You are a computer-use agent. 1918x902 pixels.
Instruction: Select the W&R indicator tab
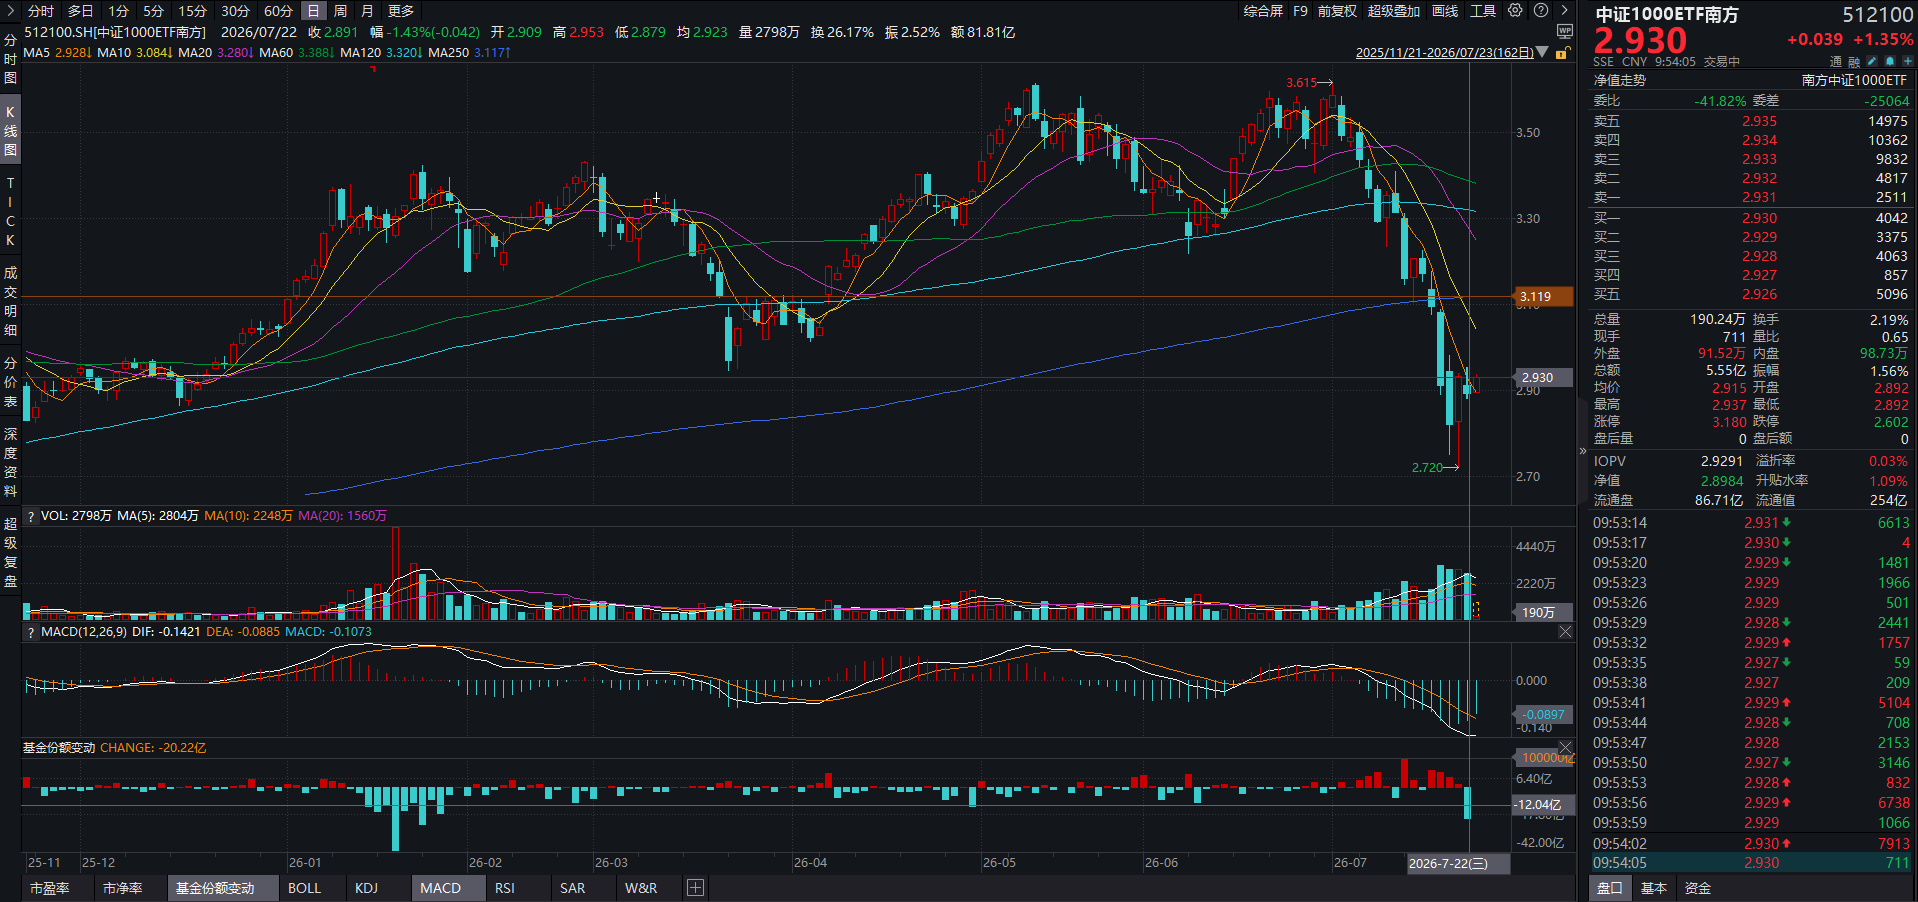(641, 888)
